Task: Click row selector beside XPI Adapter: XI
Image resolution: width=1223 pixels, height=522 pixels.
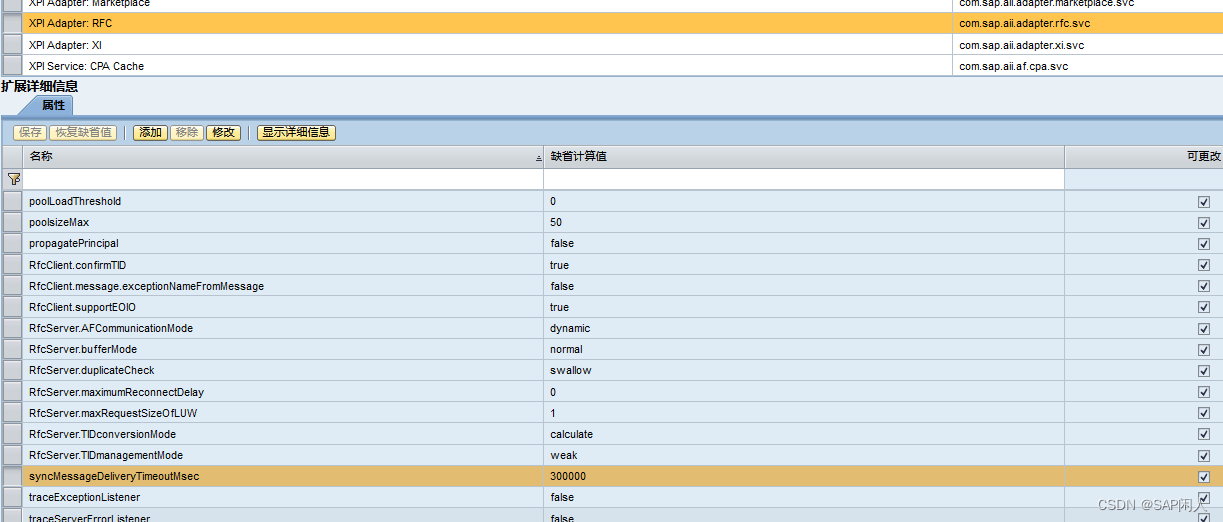Action: point(12,45)
